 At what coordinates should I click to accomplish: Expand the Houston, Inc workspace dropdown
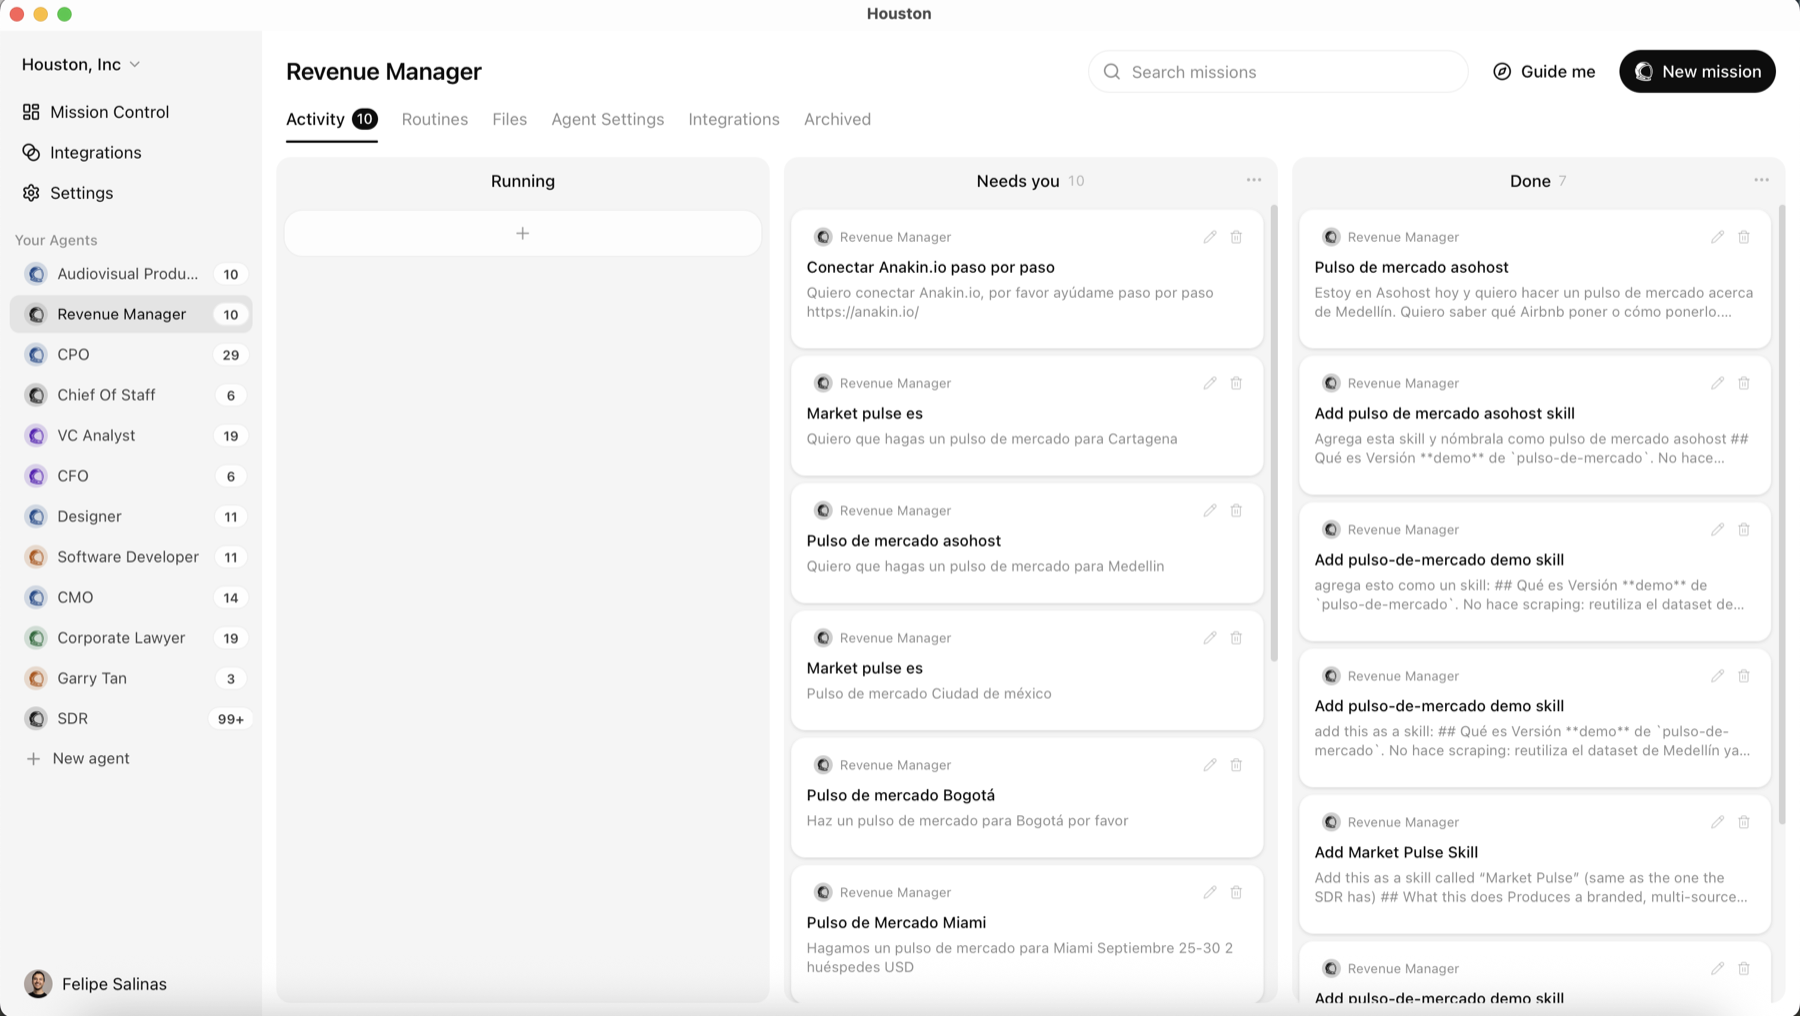point(81,64)
